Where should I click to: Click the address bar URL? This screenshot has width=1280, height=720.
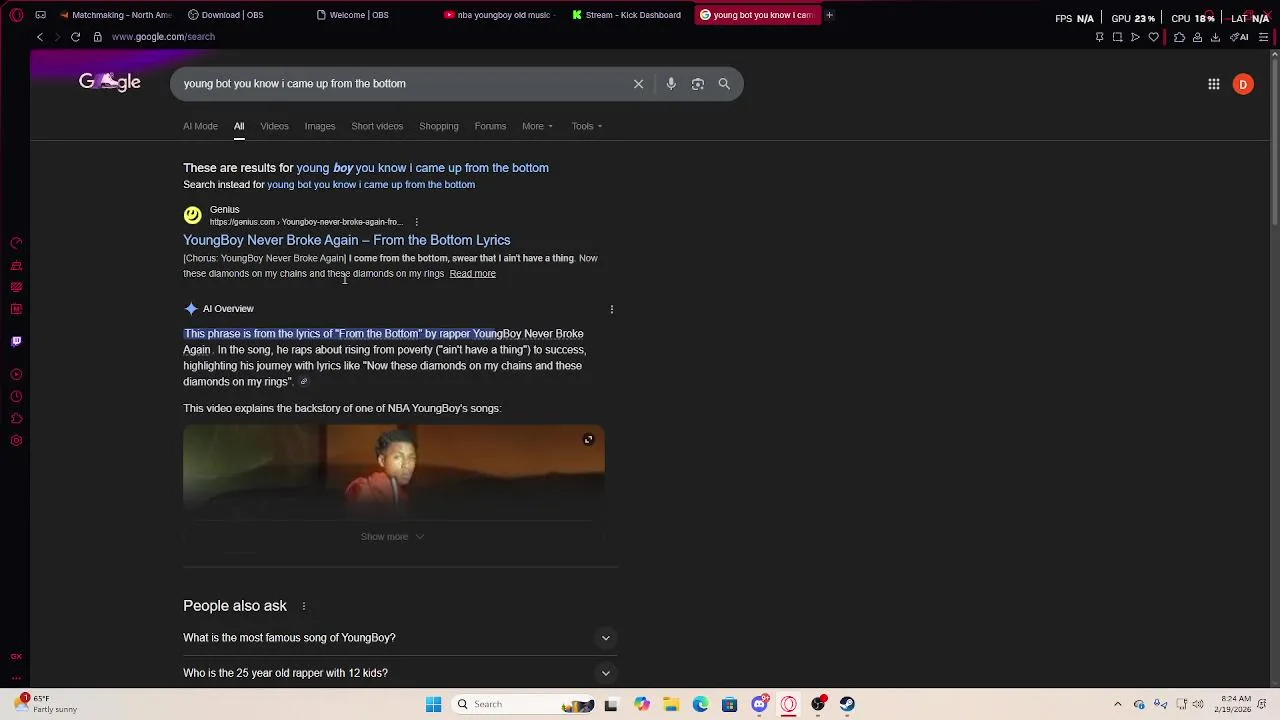(x=163, y=37)
